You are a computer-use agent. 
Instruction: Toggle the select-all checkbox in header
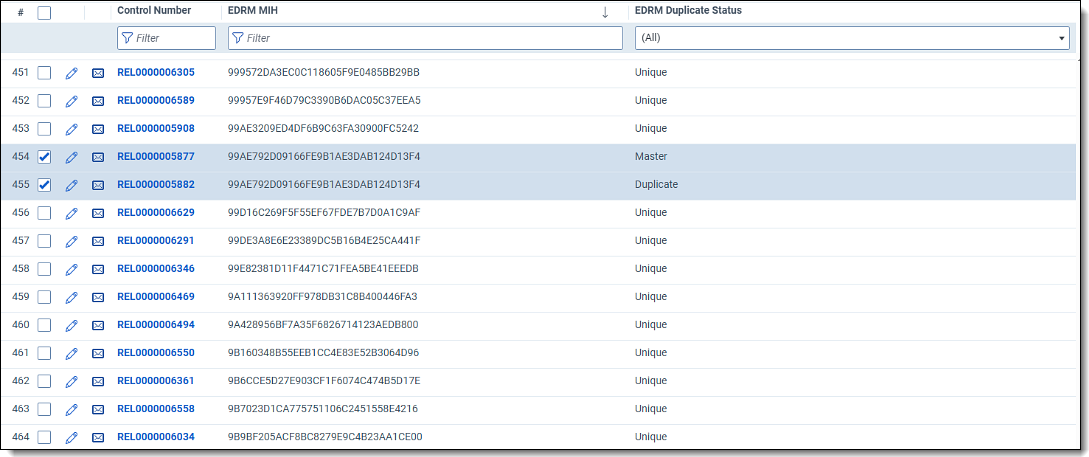44,13
